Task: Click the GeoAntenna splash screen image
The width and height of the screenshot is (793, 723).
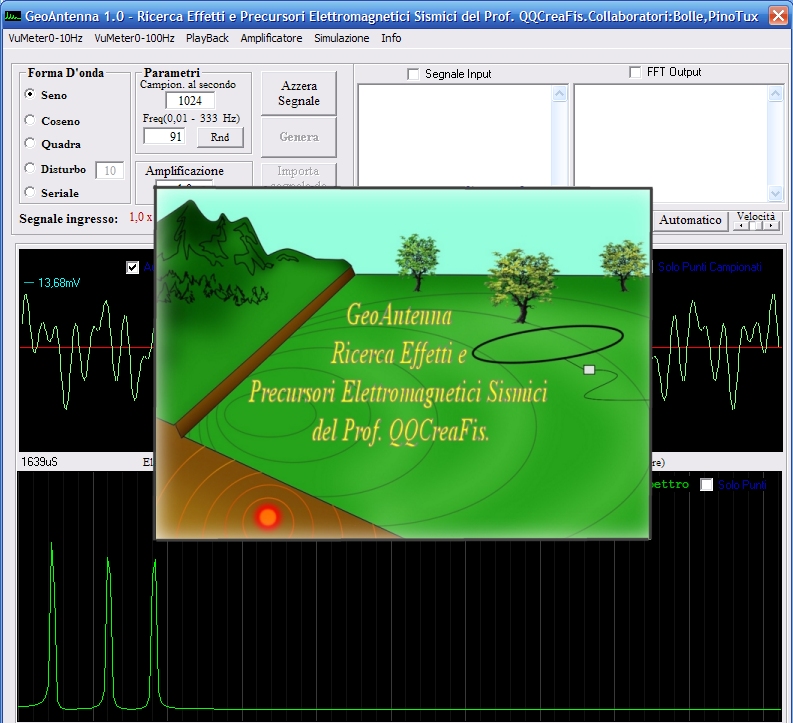Action: (403, 363)
